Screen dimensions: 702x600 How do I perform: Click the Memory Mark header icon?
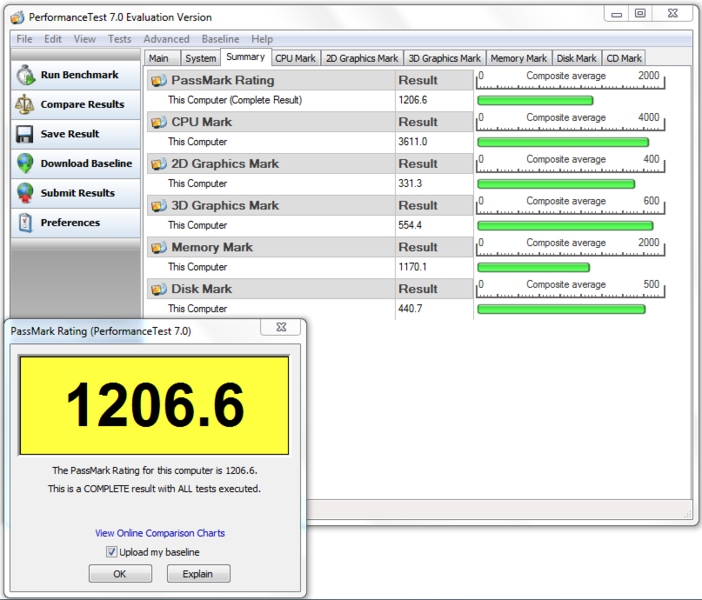158,247
